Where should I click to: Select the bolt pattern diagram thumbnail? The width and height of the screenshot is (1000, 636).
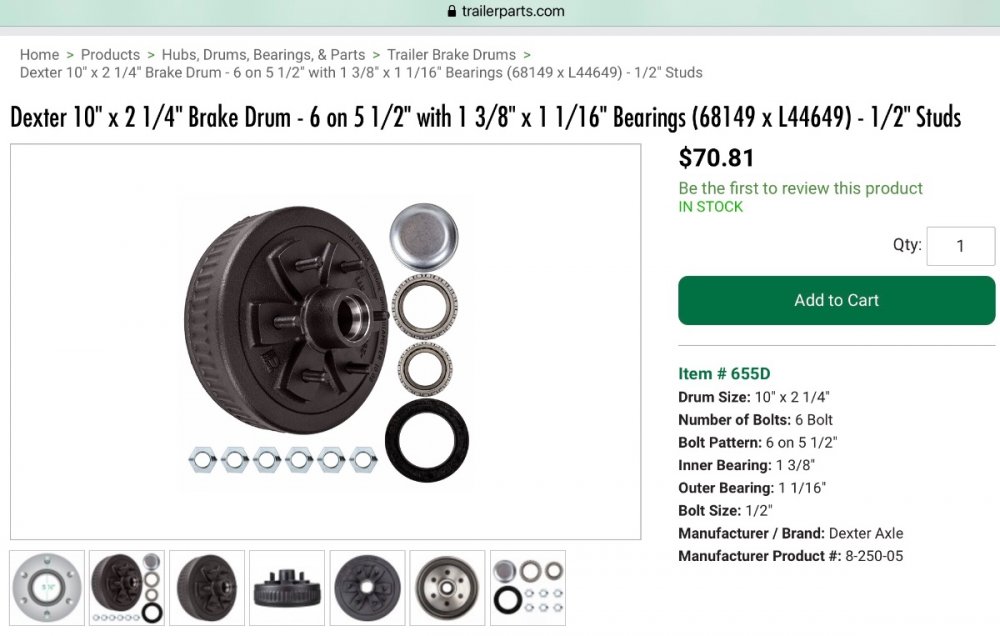47,588
